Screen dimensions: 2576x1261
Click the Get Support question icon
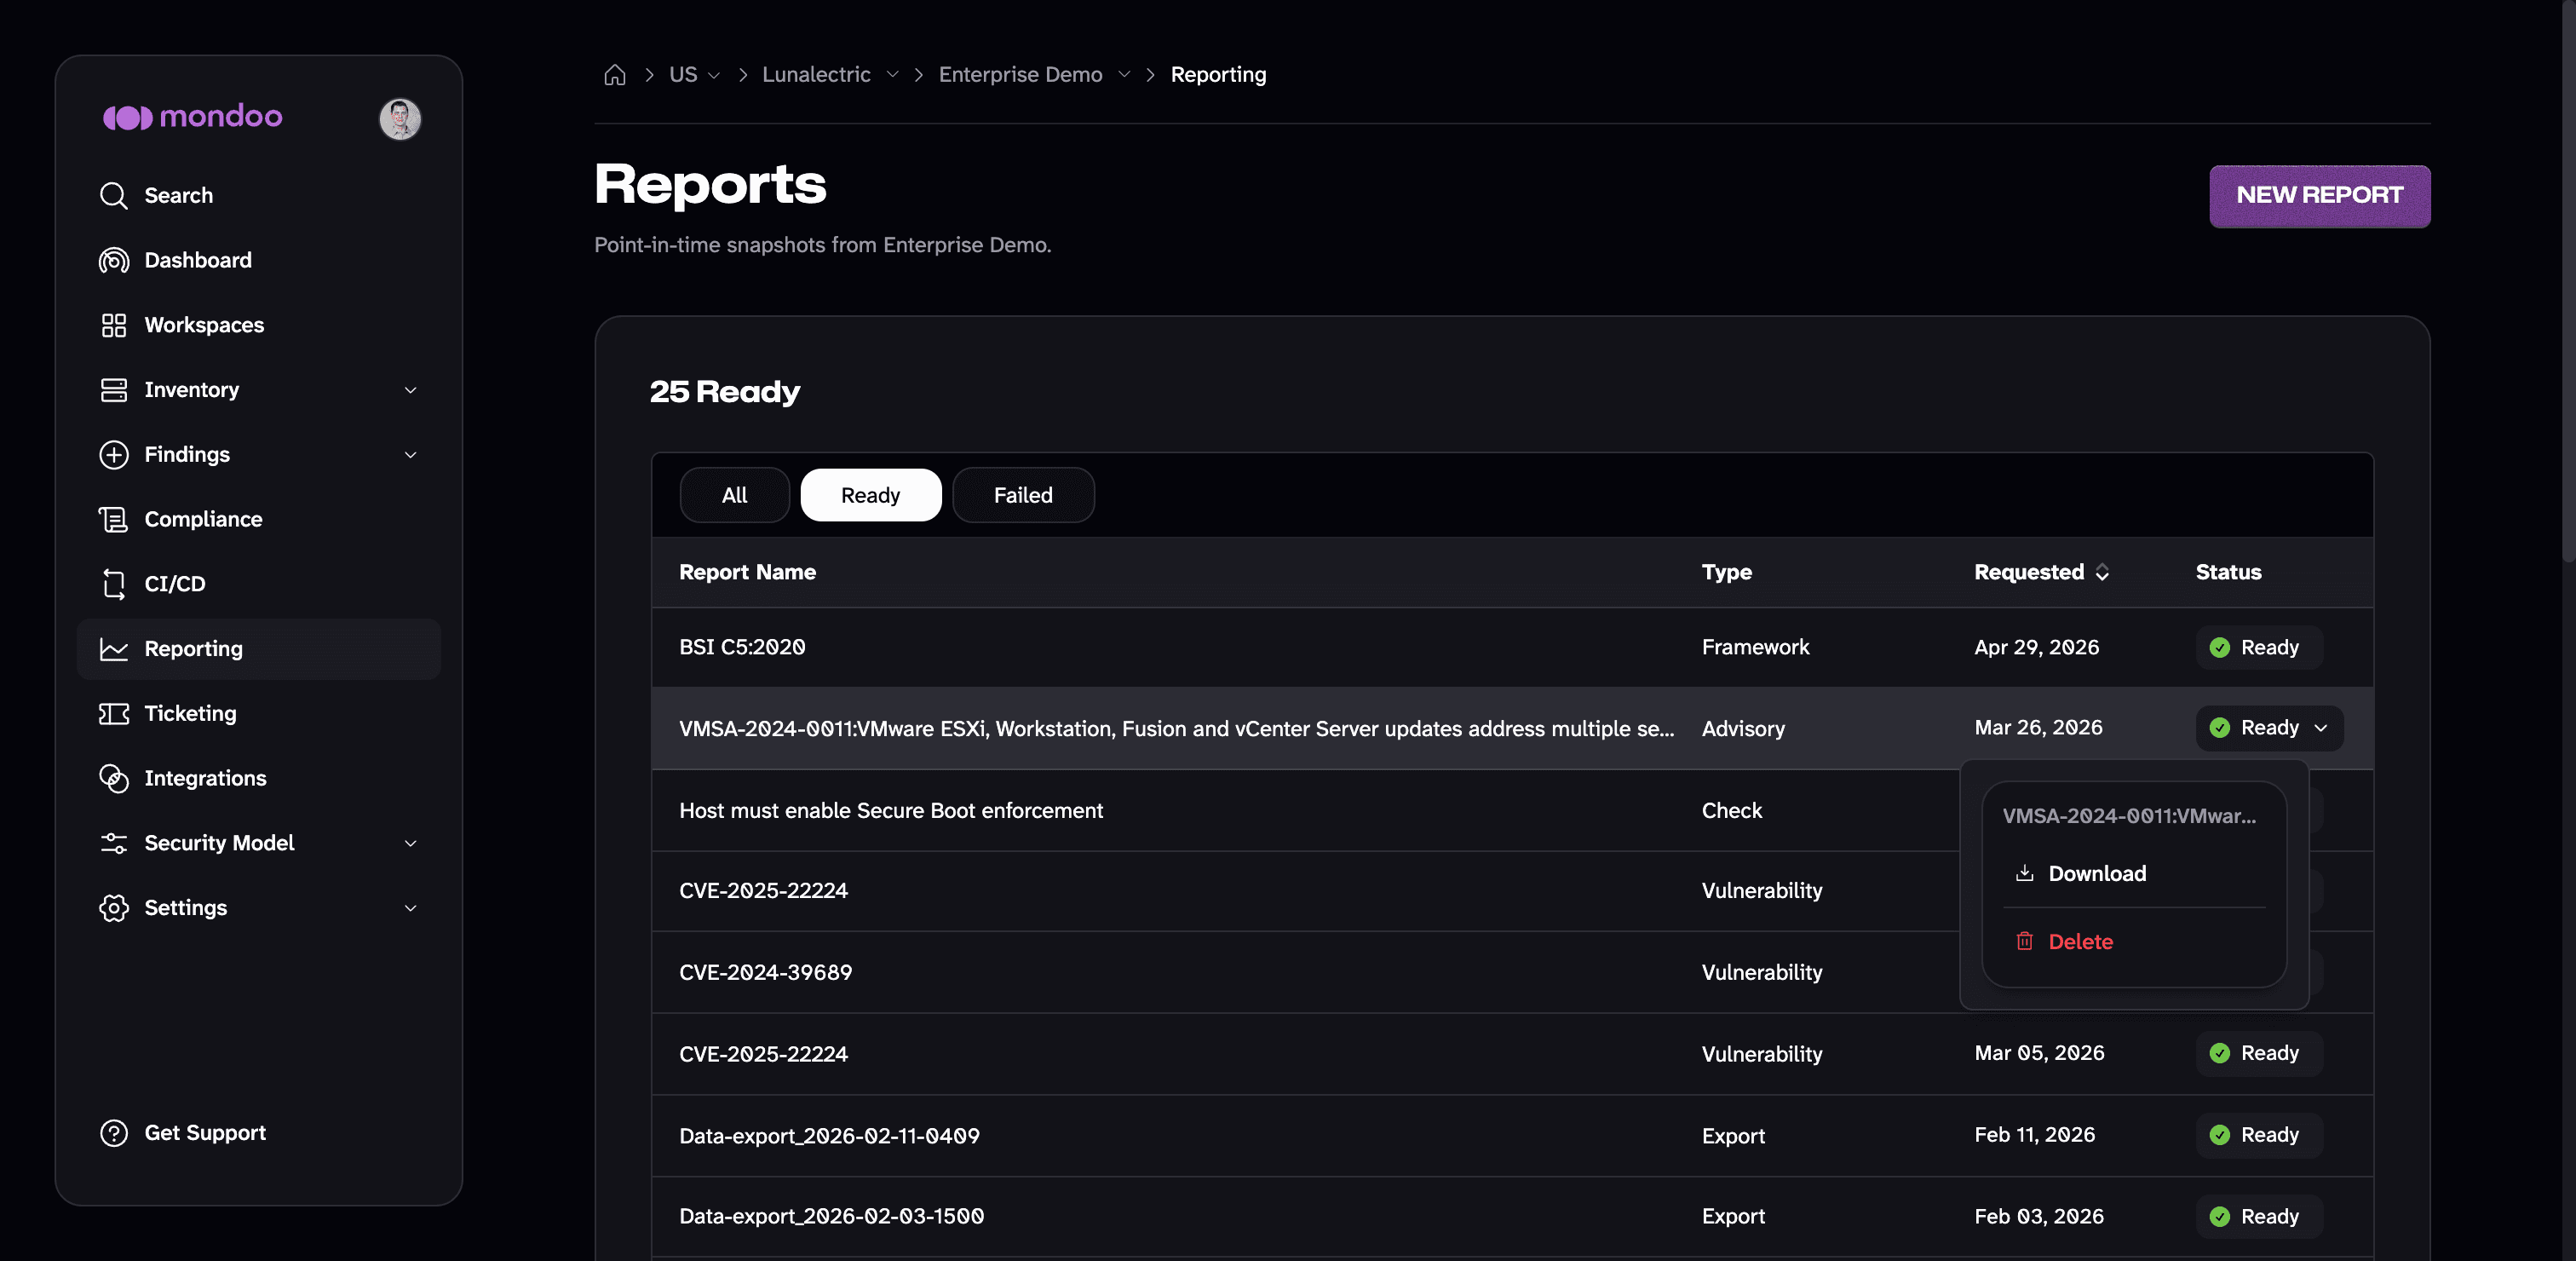(x=114, y=1133)
